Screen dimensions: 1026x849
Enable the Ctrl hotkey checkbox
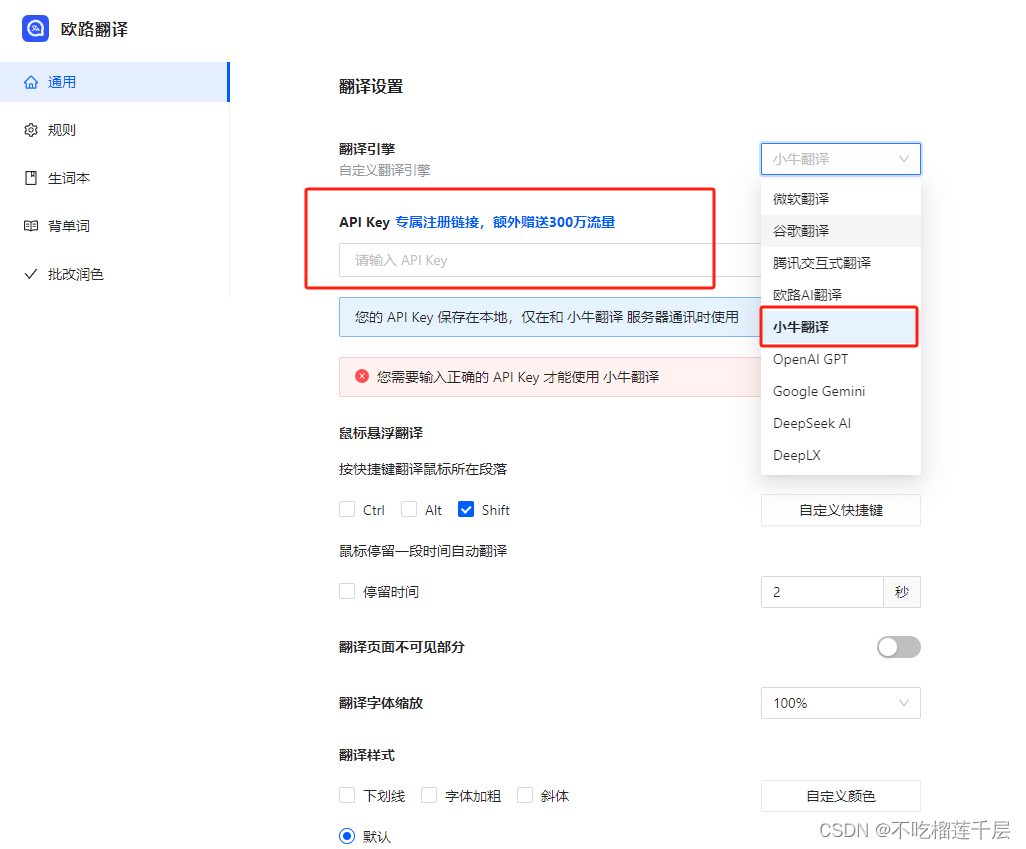pos(347,509)
